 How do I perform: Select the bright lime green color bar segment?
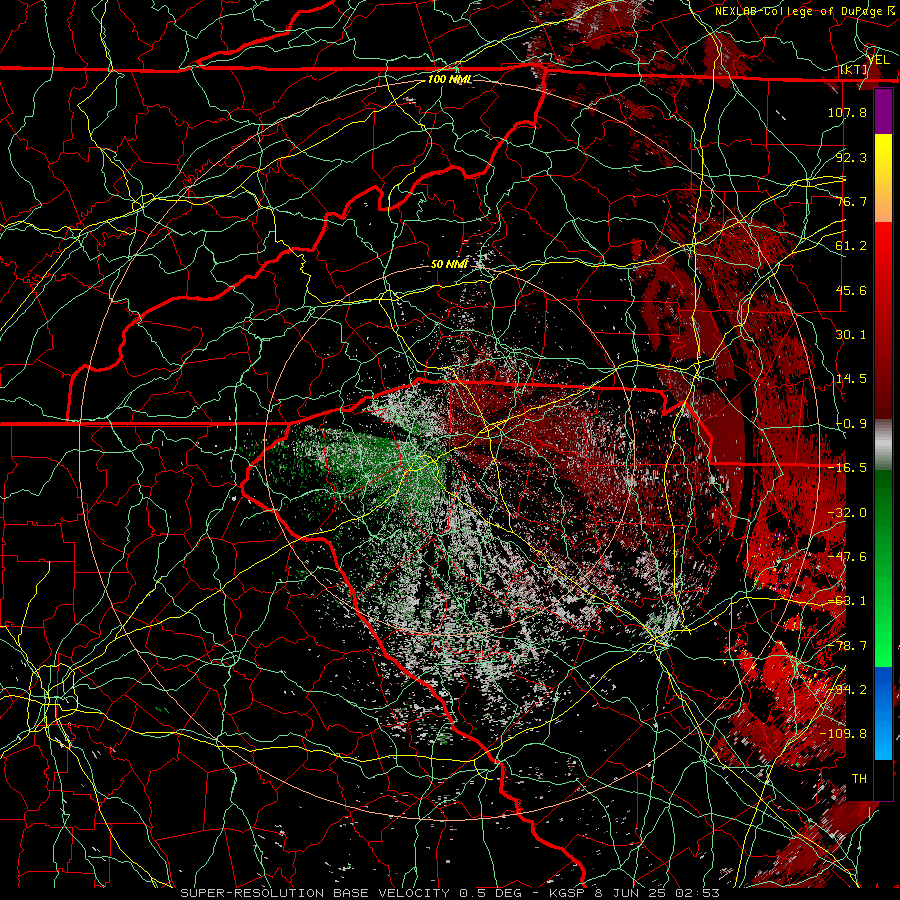[883, 643]
